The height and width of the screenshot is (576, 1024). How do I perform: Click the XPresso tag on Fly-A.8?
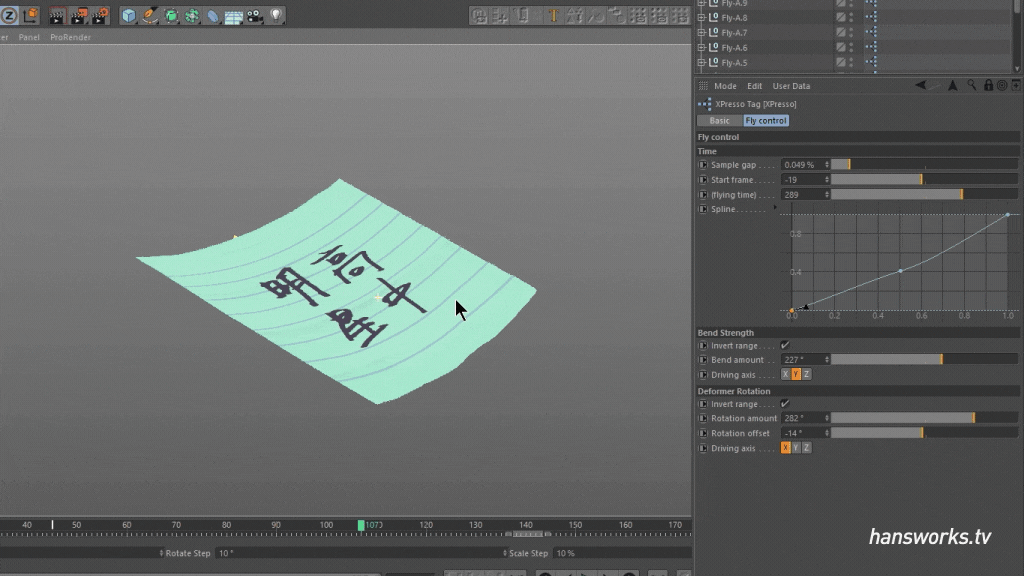pyautogui.click(x=871, y=18)
